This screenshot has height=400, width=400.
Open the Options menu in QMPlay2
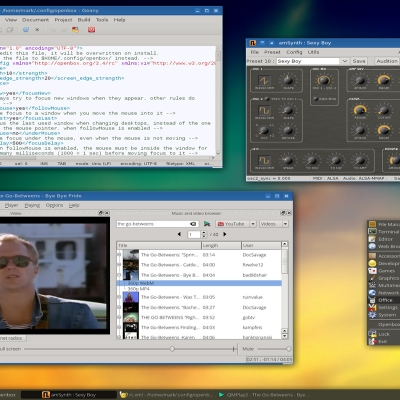pos(54,205)
